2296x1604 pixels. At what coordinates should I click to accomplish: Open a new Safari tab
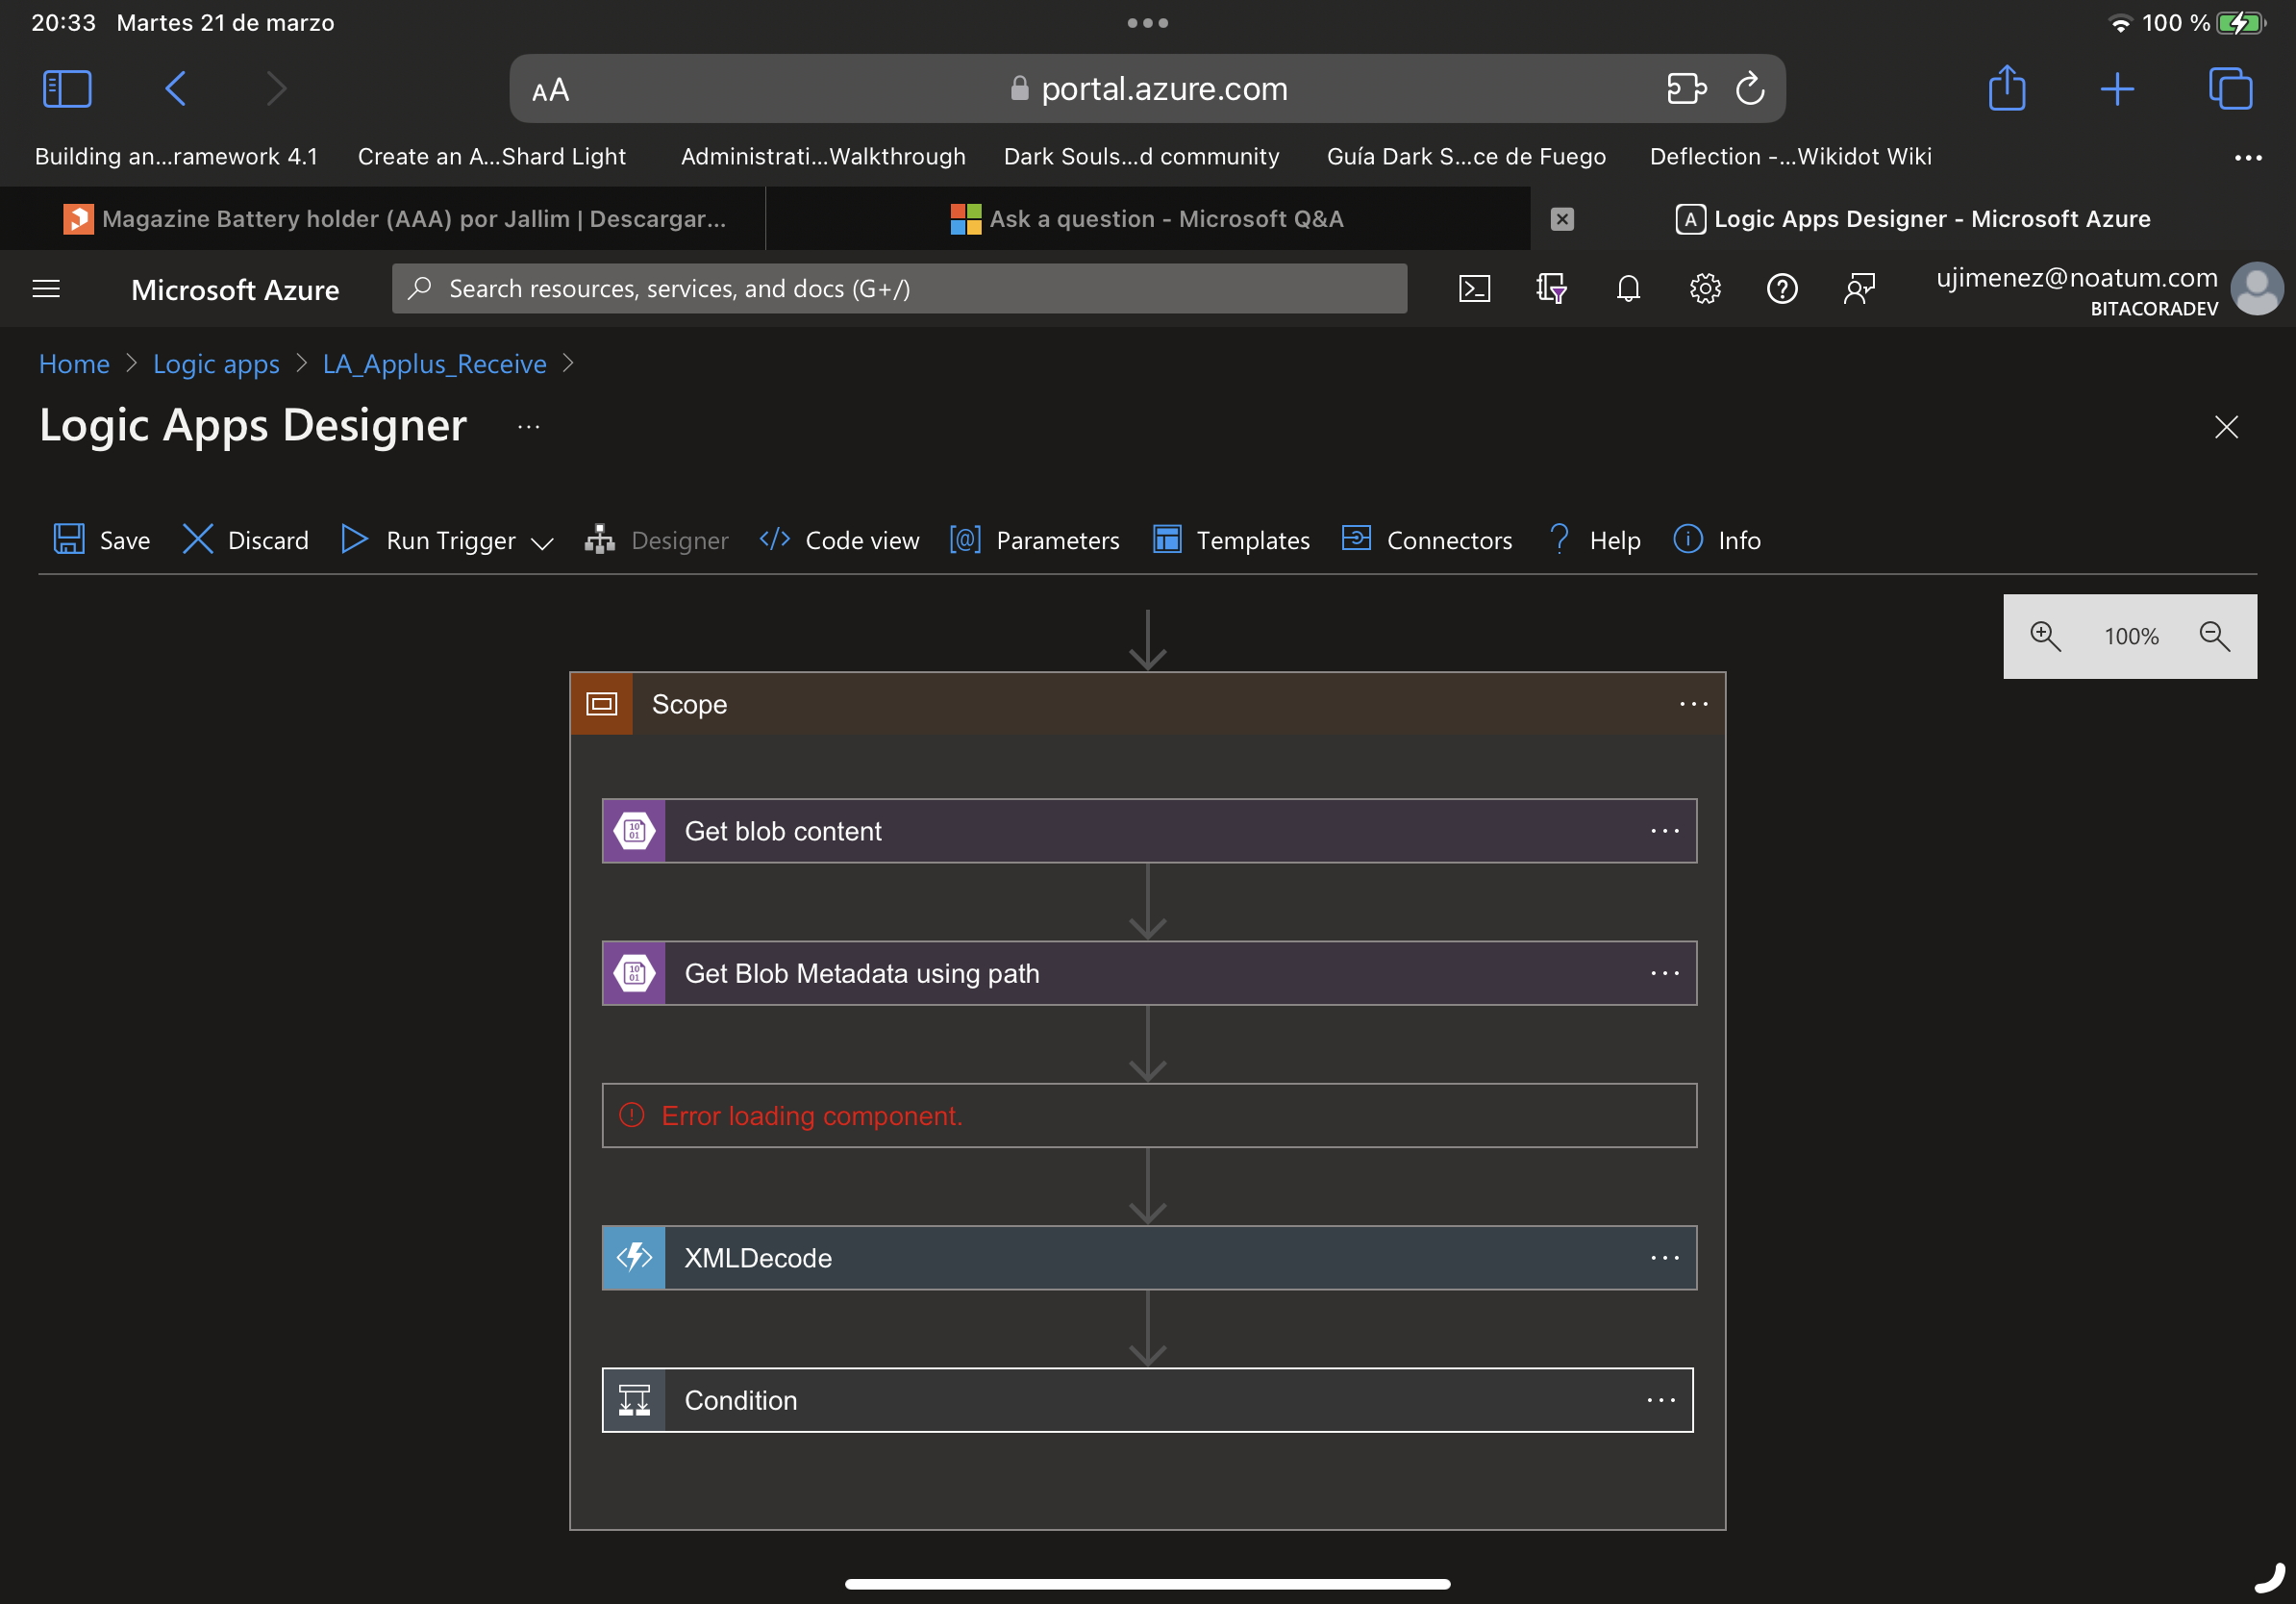(2117, 89)
